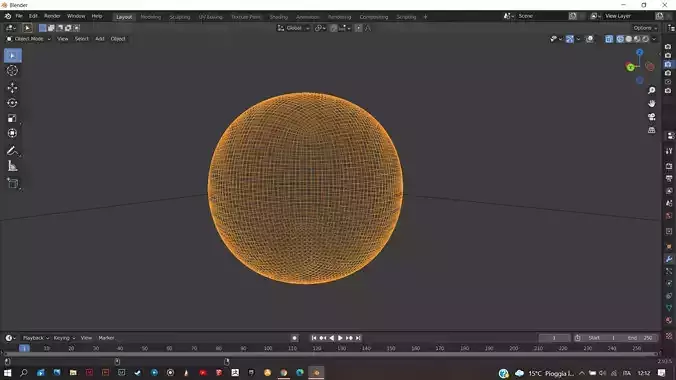Open the Window menu

click(76, 16)
